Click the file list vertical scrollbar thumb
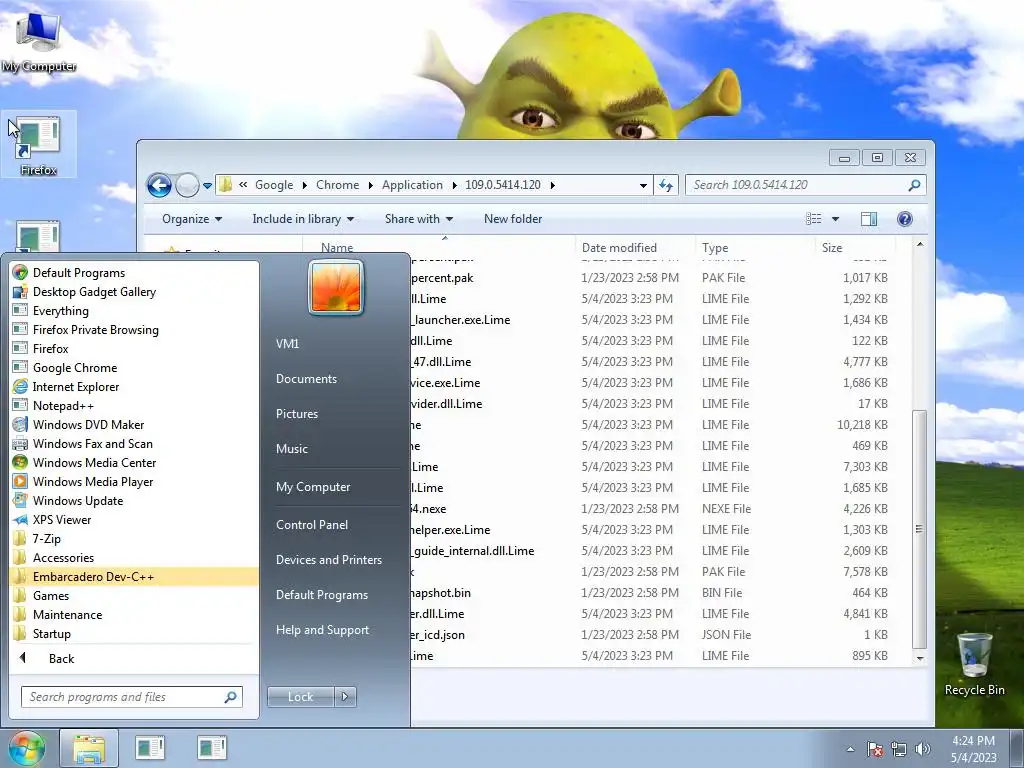The height and width of the screenshot is (768, 1024). click(920, 529)
